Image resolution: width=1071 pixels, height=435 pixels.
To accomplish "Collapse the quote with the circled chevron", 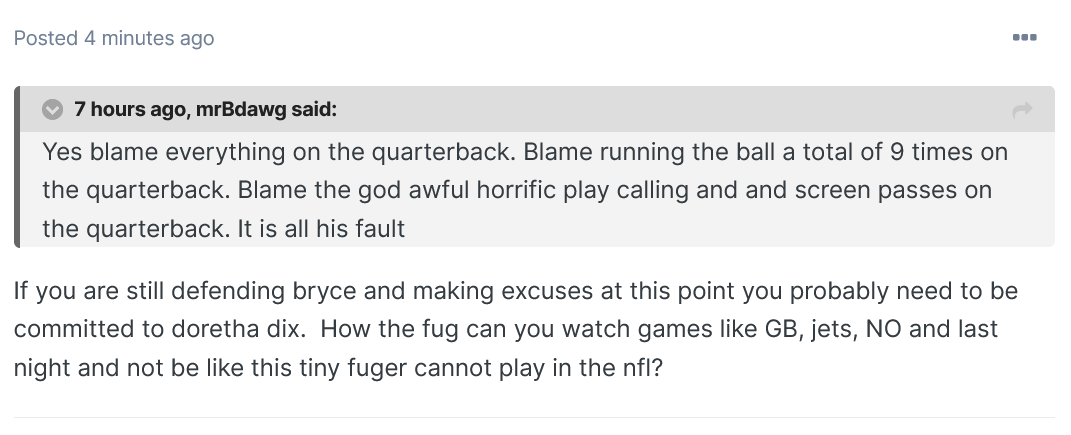I will click(52, 109).
